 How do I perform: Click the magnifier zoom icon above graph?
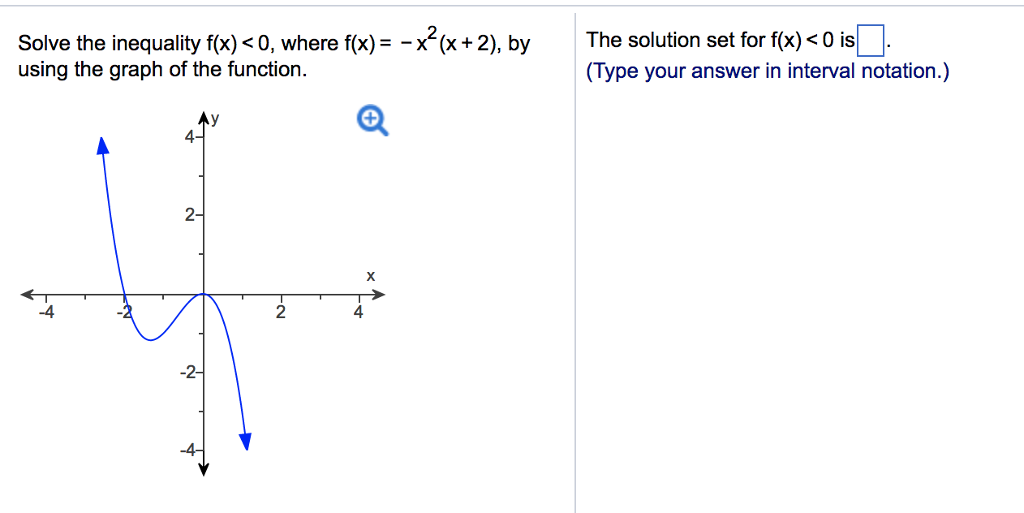[373, 122]
